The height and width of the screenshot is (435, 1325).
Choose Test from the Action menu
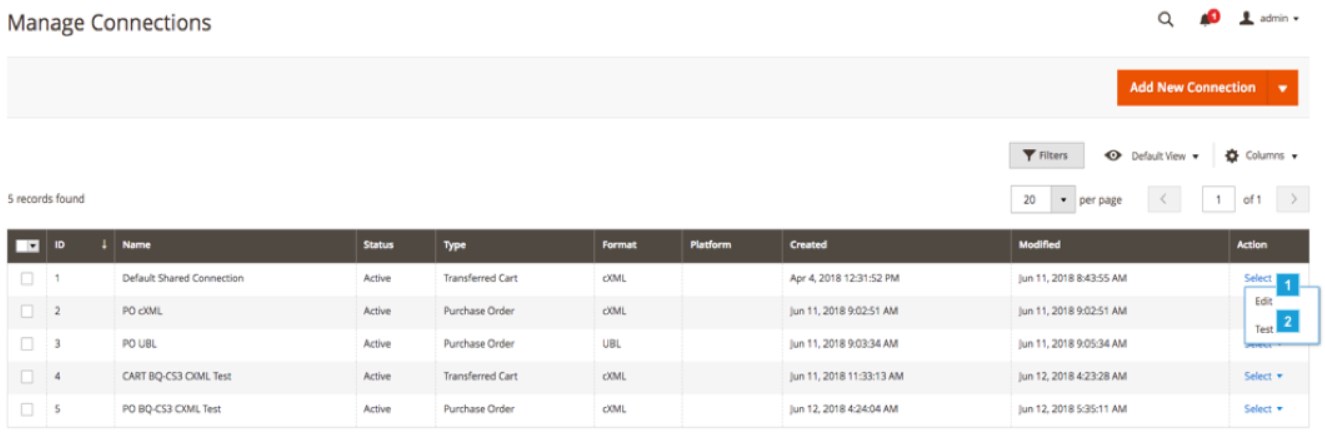point(1263,328)
